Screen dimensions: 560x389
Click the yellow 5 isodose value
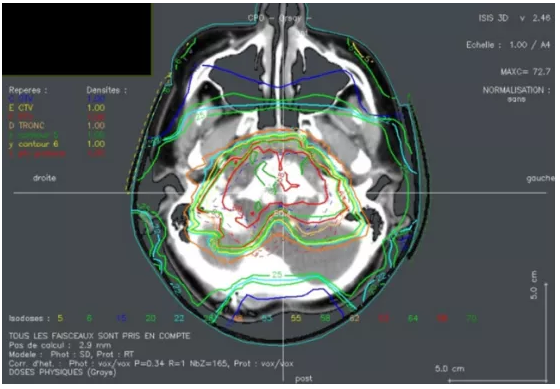coord(60,318)
